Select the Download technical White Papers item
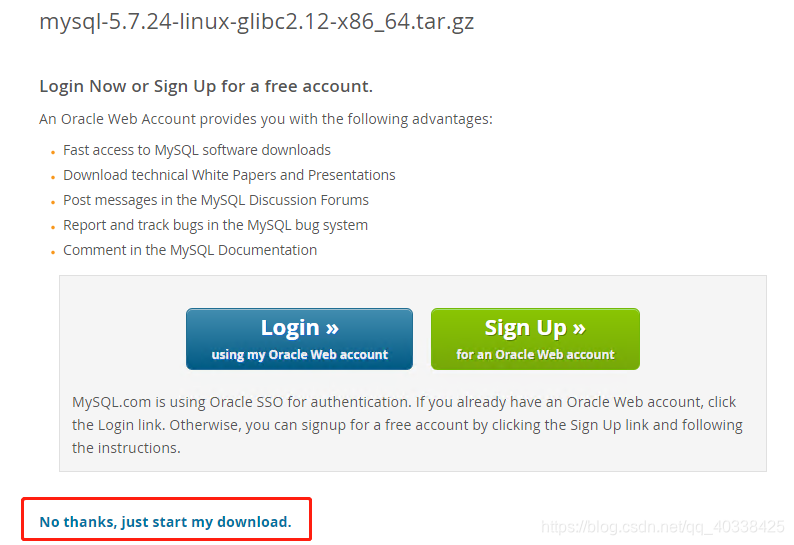The image size is (794, 545). coord(229,175)
